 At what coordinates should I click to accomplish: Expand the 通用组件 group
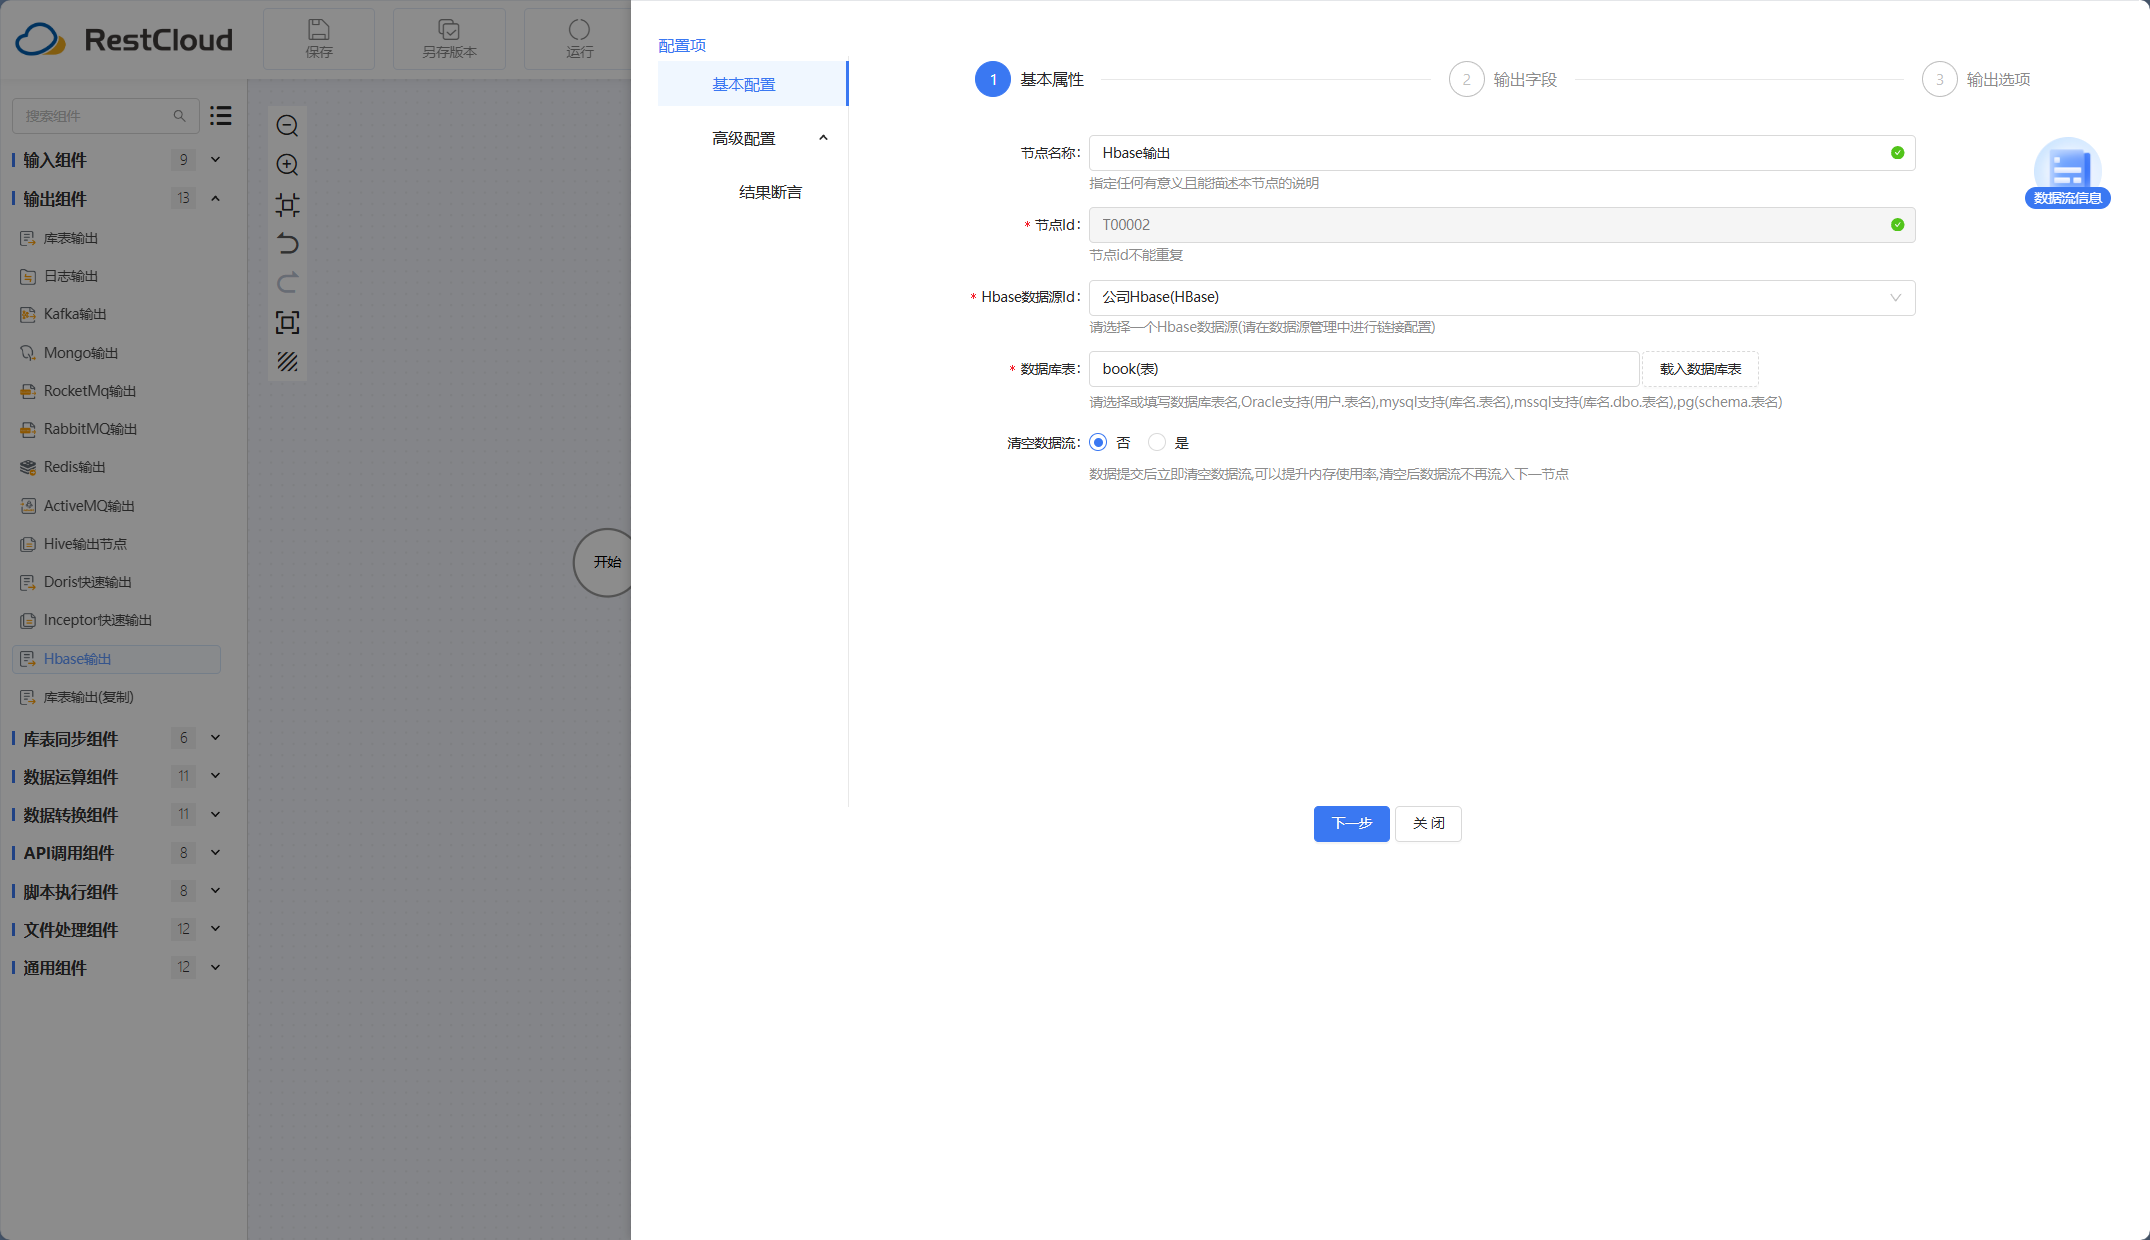[x=215, y=967]
